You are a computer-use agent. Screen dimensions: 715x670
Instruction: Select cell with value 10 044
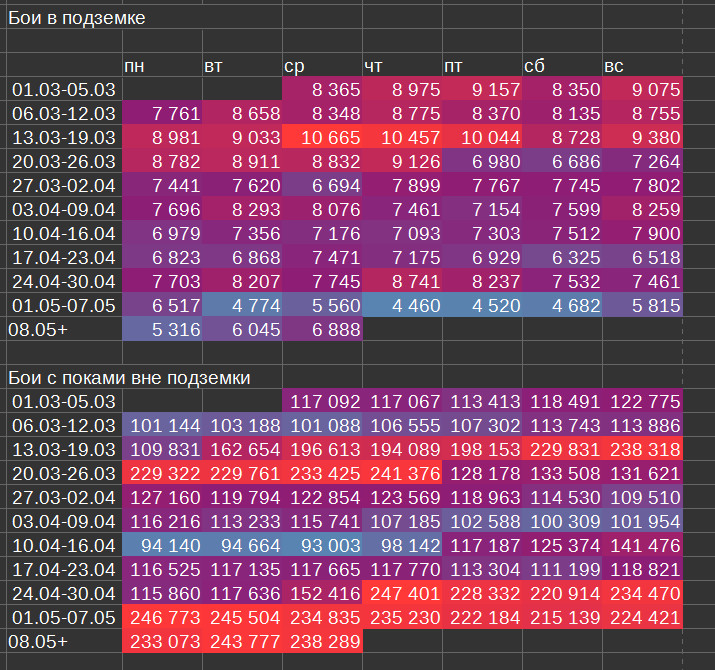point(482,137)
